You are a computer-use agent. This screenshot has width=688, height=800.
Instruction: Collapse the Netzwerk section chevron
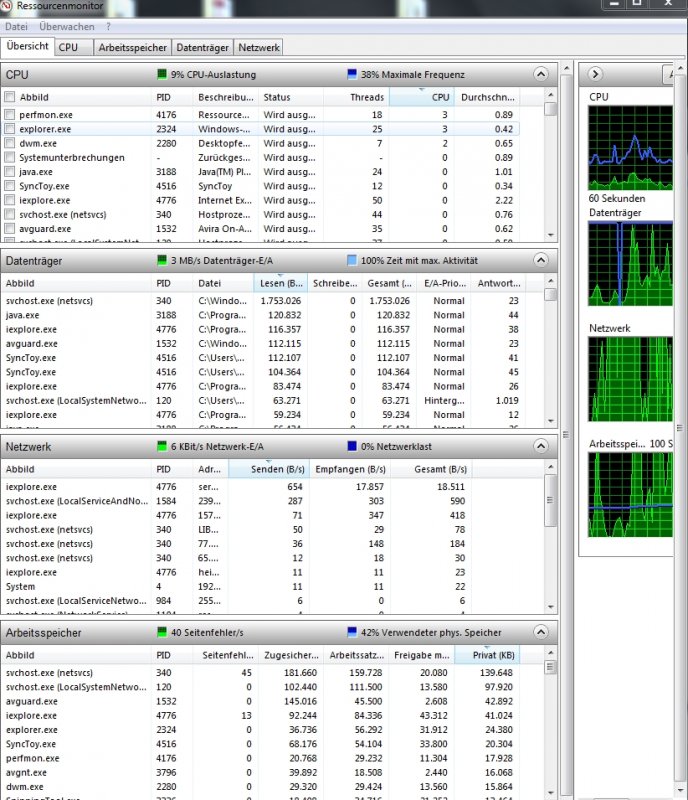click(541, 447)
